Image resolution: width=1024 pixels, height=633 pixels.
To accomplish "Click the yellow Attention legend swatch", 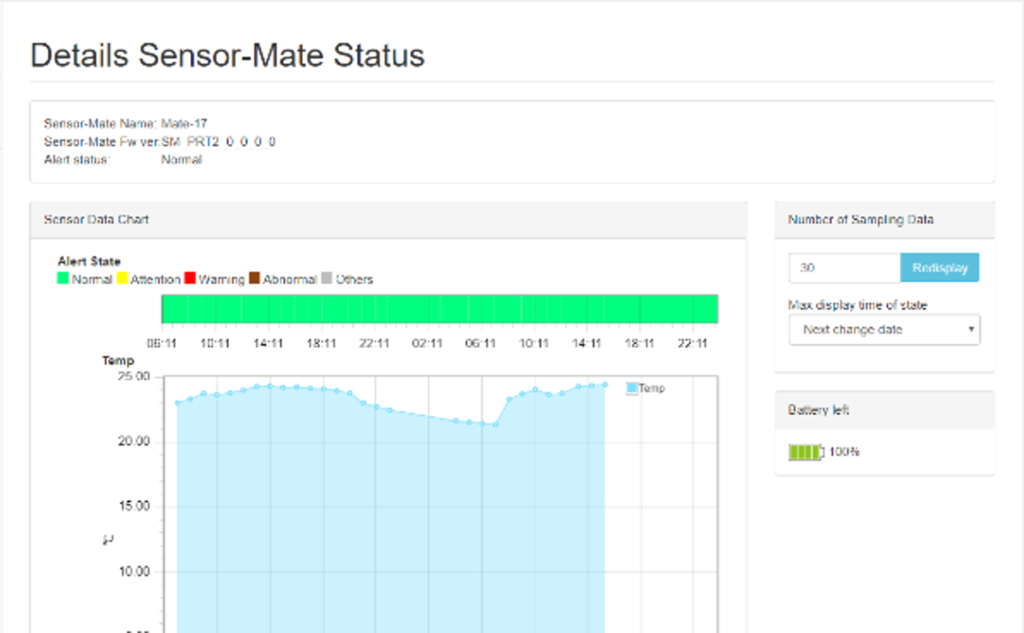I will (x=123, y=279).
